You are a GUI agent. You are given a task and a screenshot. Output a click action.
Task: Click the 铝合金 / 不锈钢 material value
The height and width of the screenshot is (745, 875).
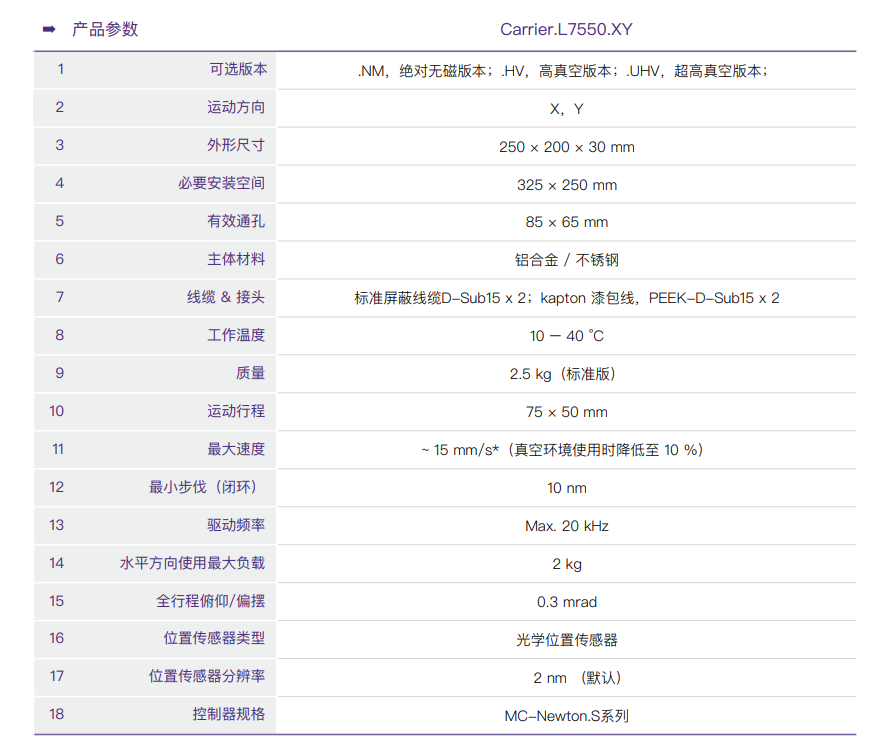566,260
